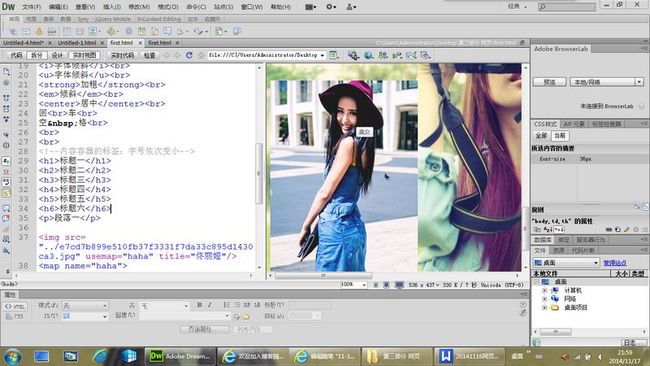Switch to 拆分 split view

click(36, 55)
